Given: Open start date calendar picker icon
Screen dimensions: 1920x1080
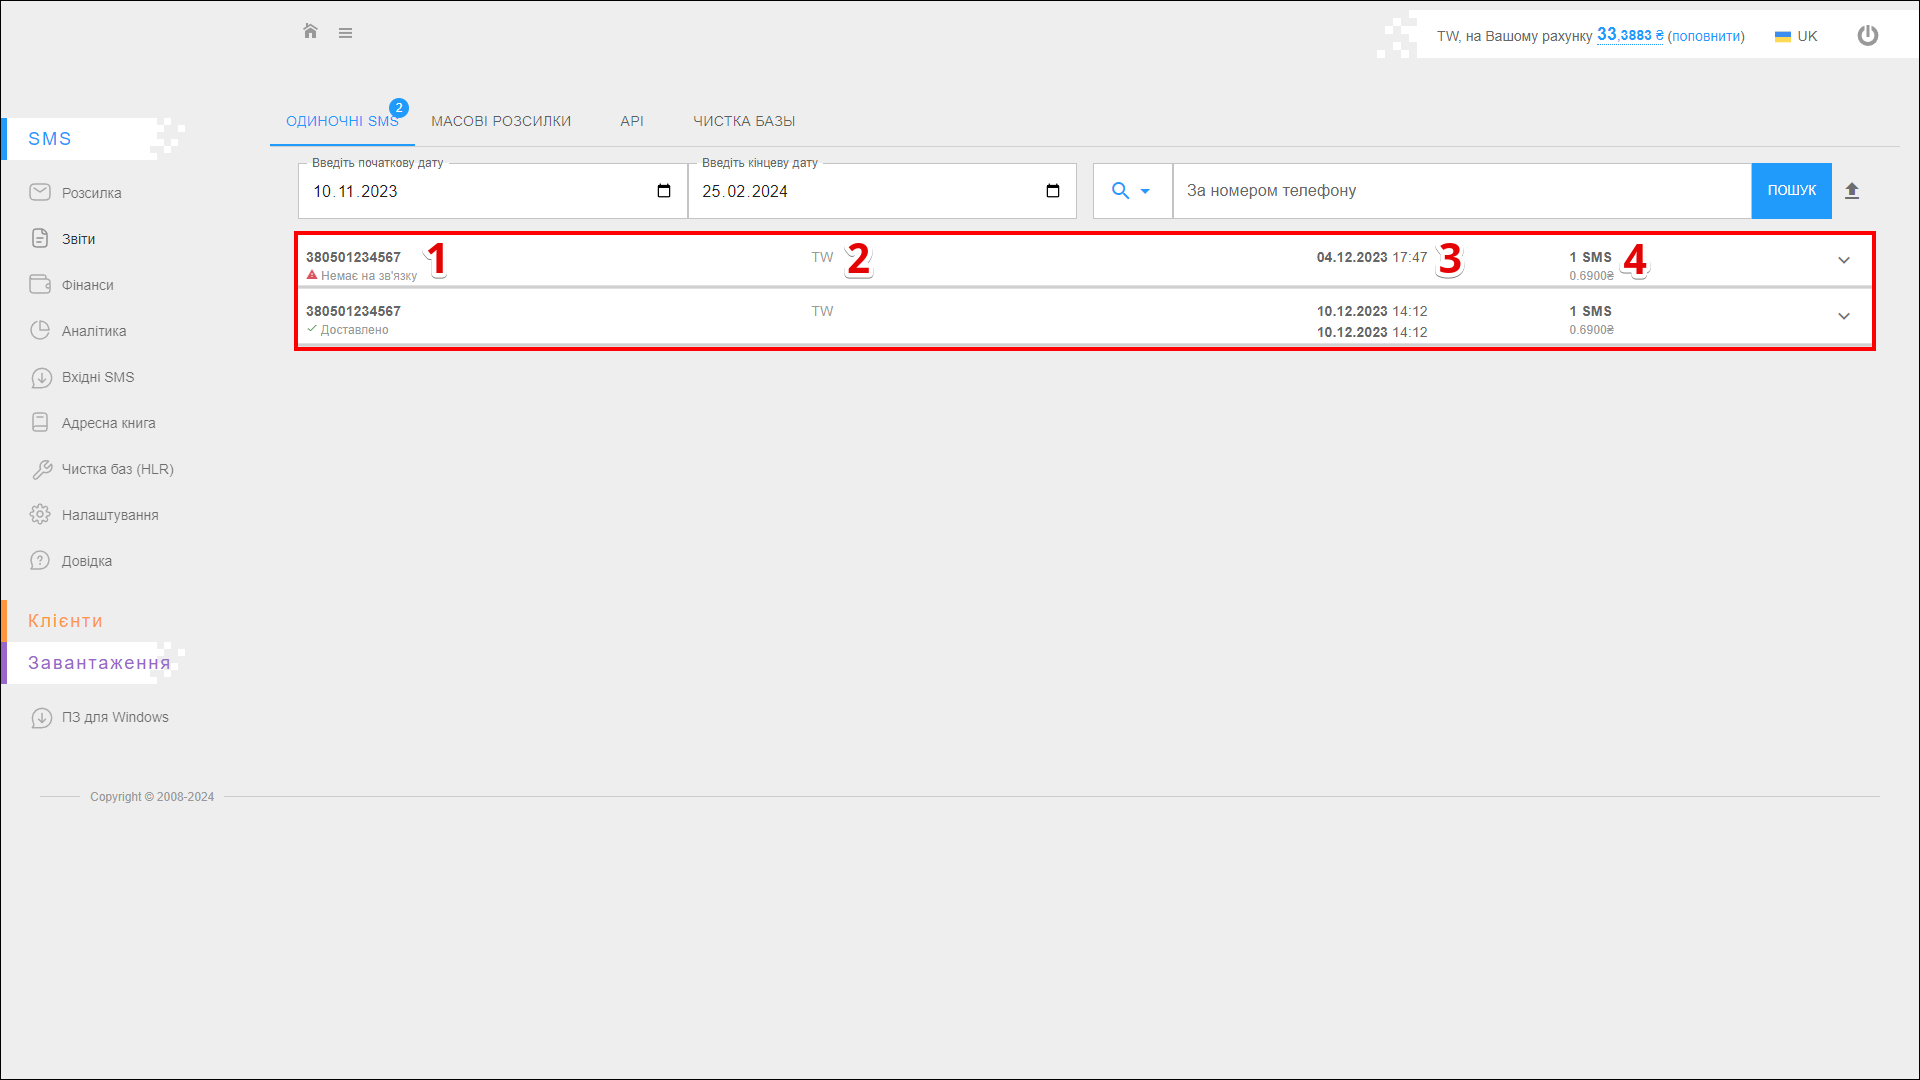Looking at the screenshot, I should click(x=664, y=191).
